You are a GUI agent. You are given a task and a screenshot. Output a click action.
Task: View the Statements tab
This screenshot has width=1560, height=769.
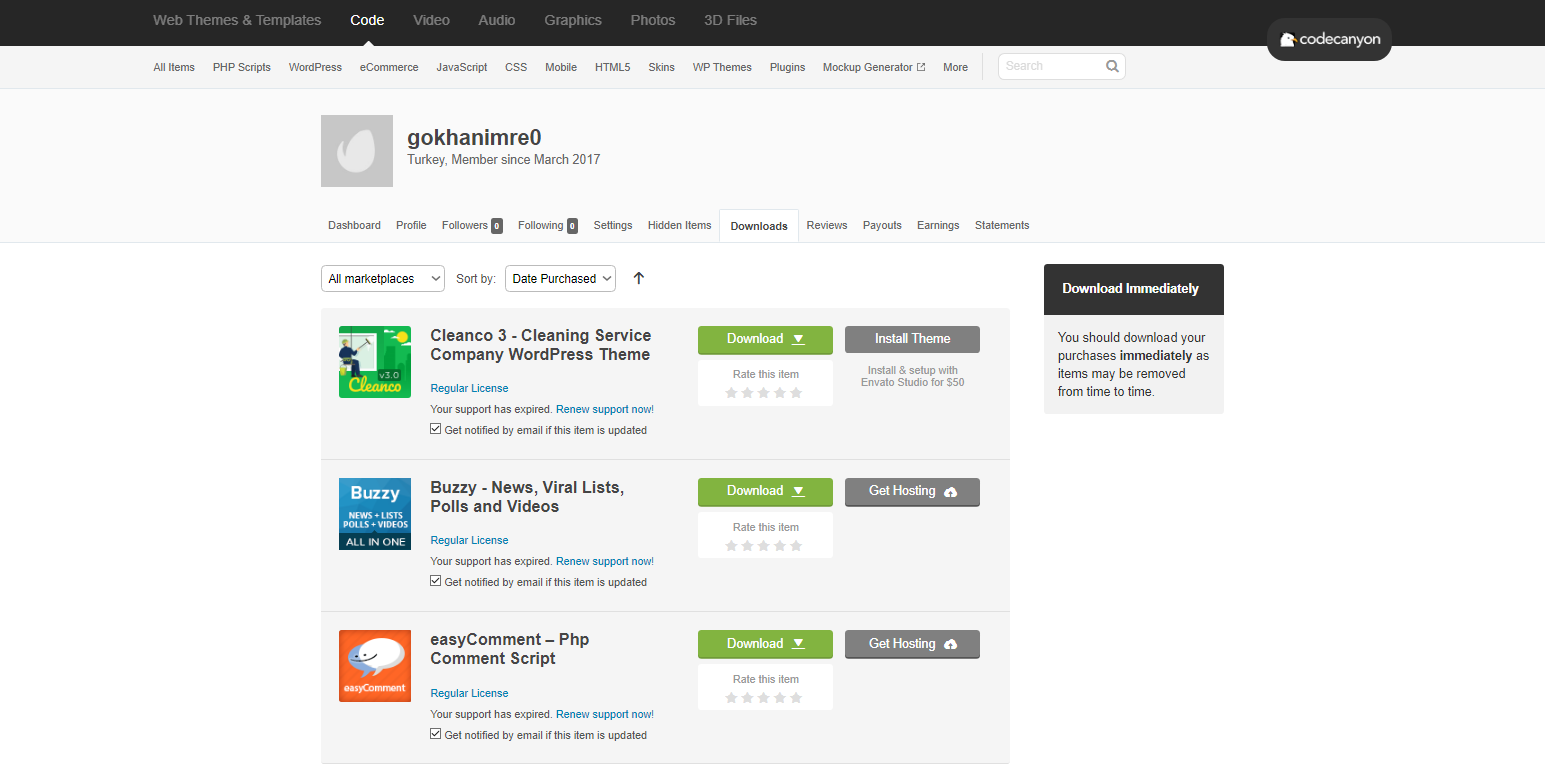click(x=1002, y=225)
